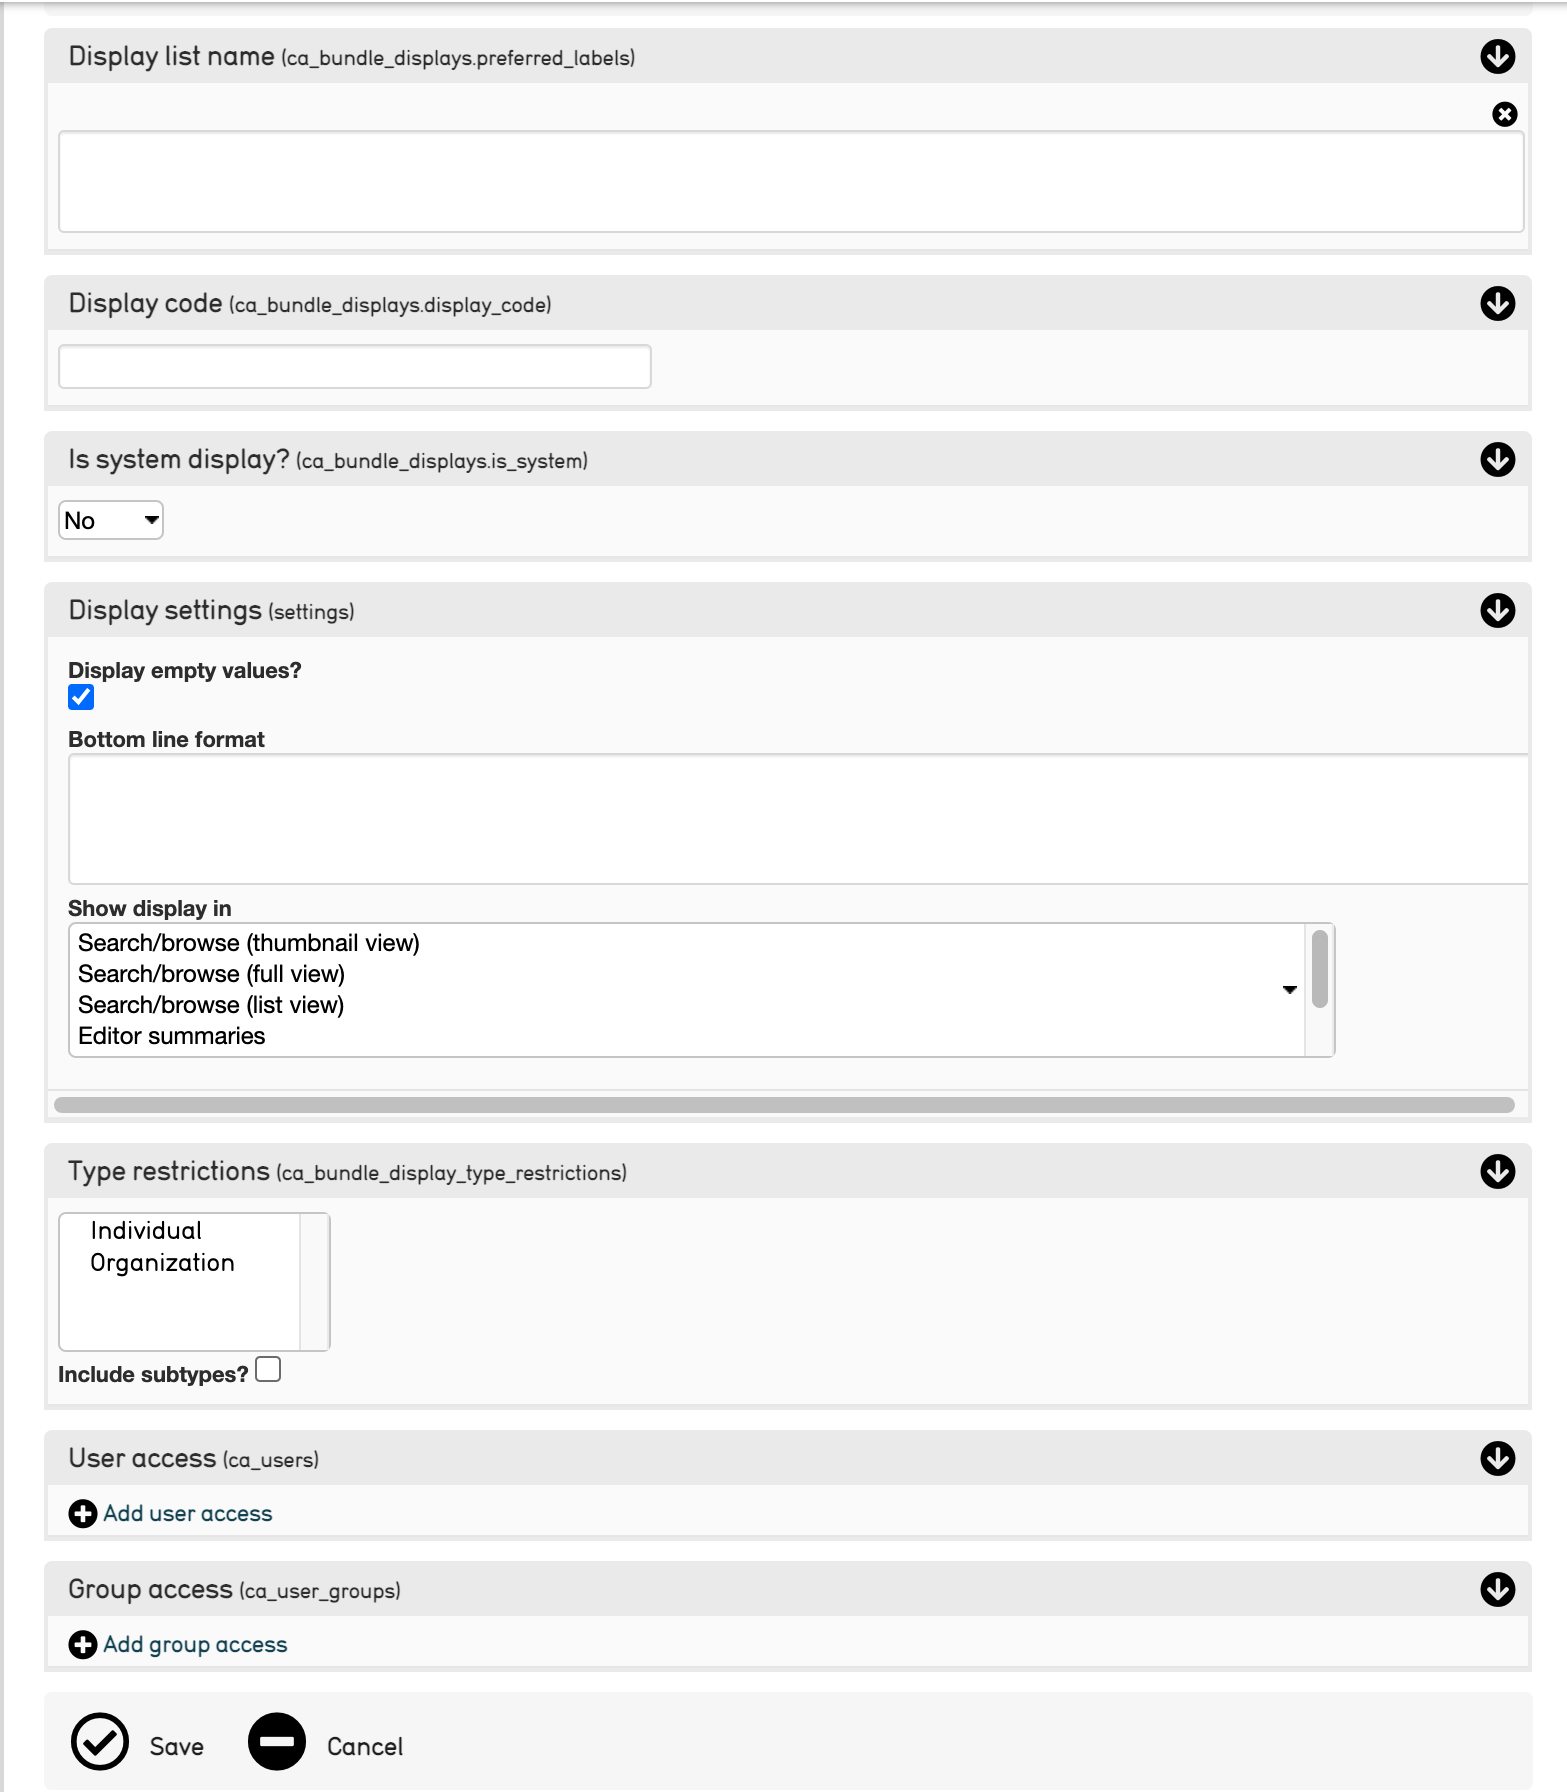The height and width of the screenshot is (1792, 1567).
Task: Click the Save checkmark icon
Action: coord(100,1742)
